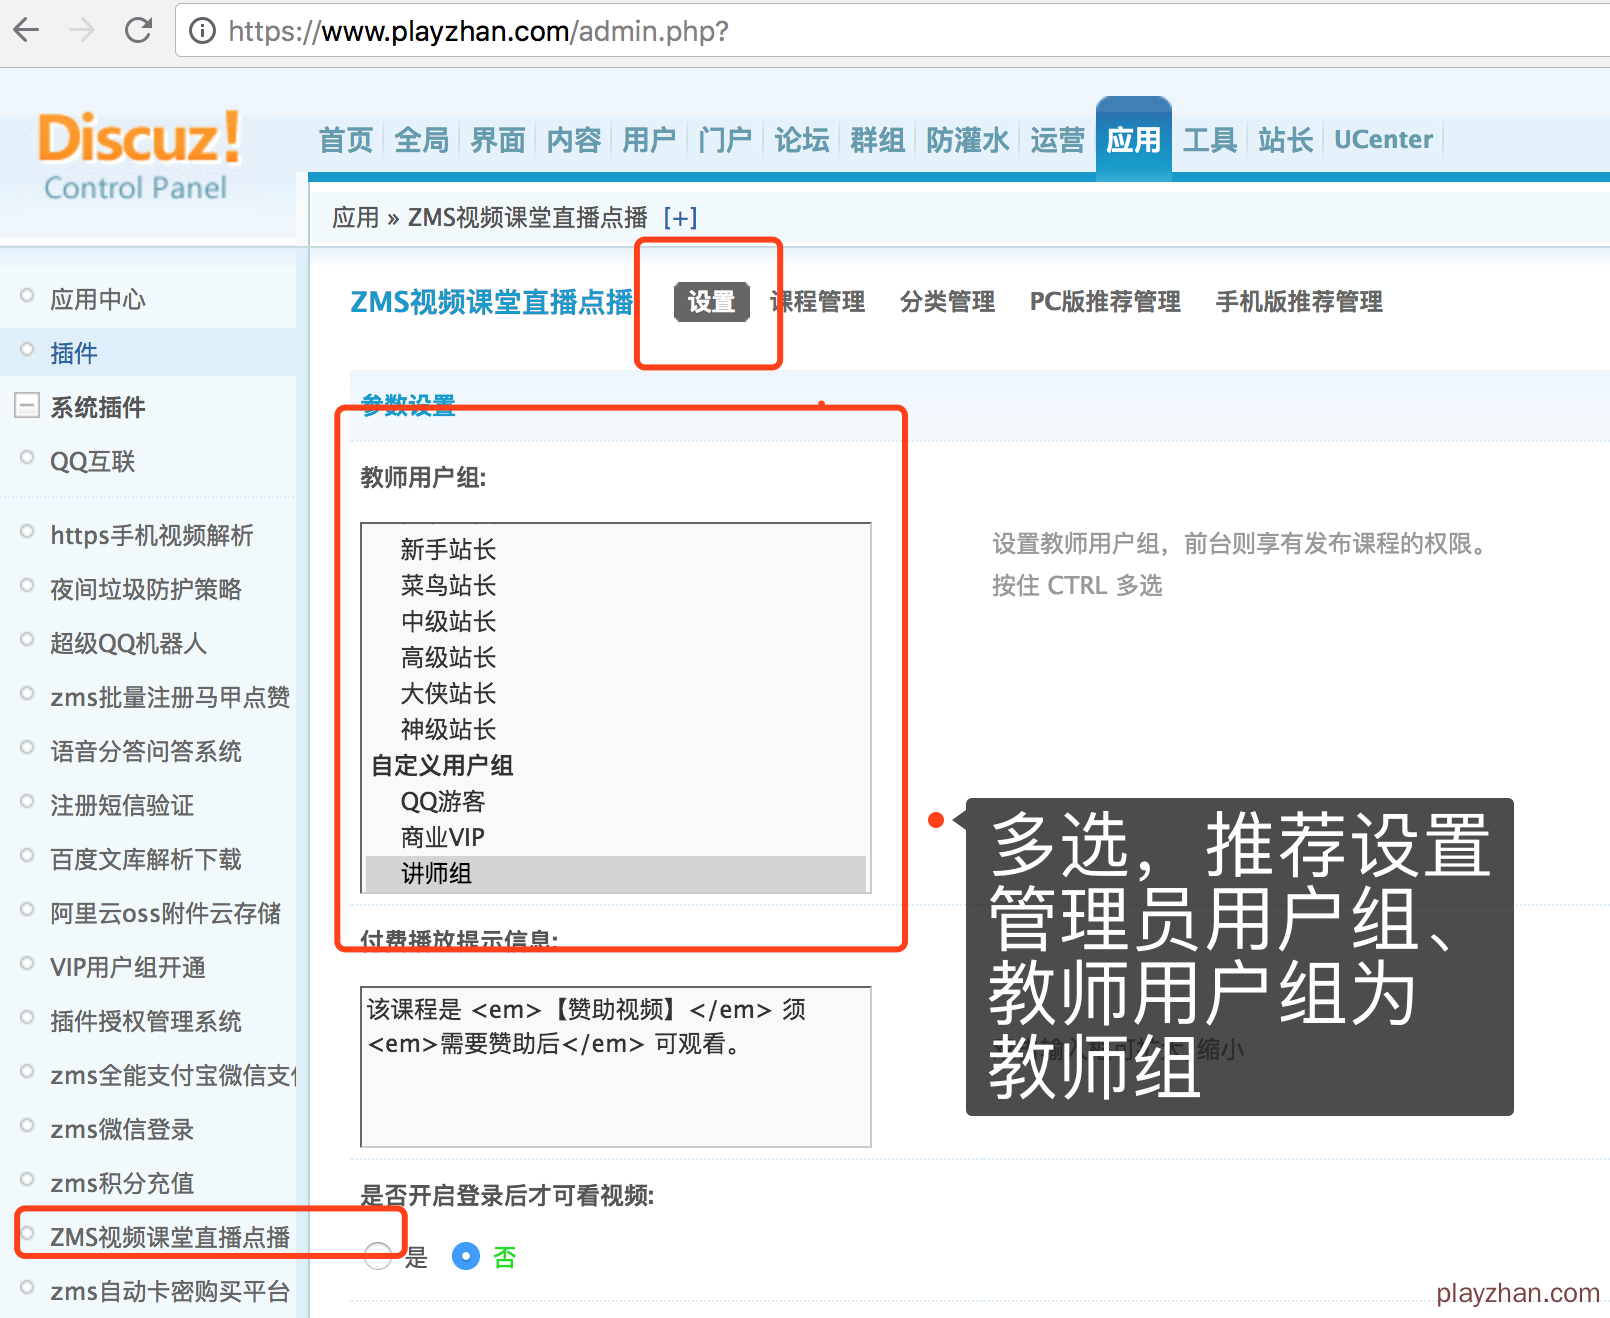Switch to the 课程管理 tab
1610x1318 pixels.
(x=819, y=302)
